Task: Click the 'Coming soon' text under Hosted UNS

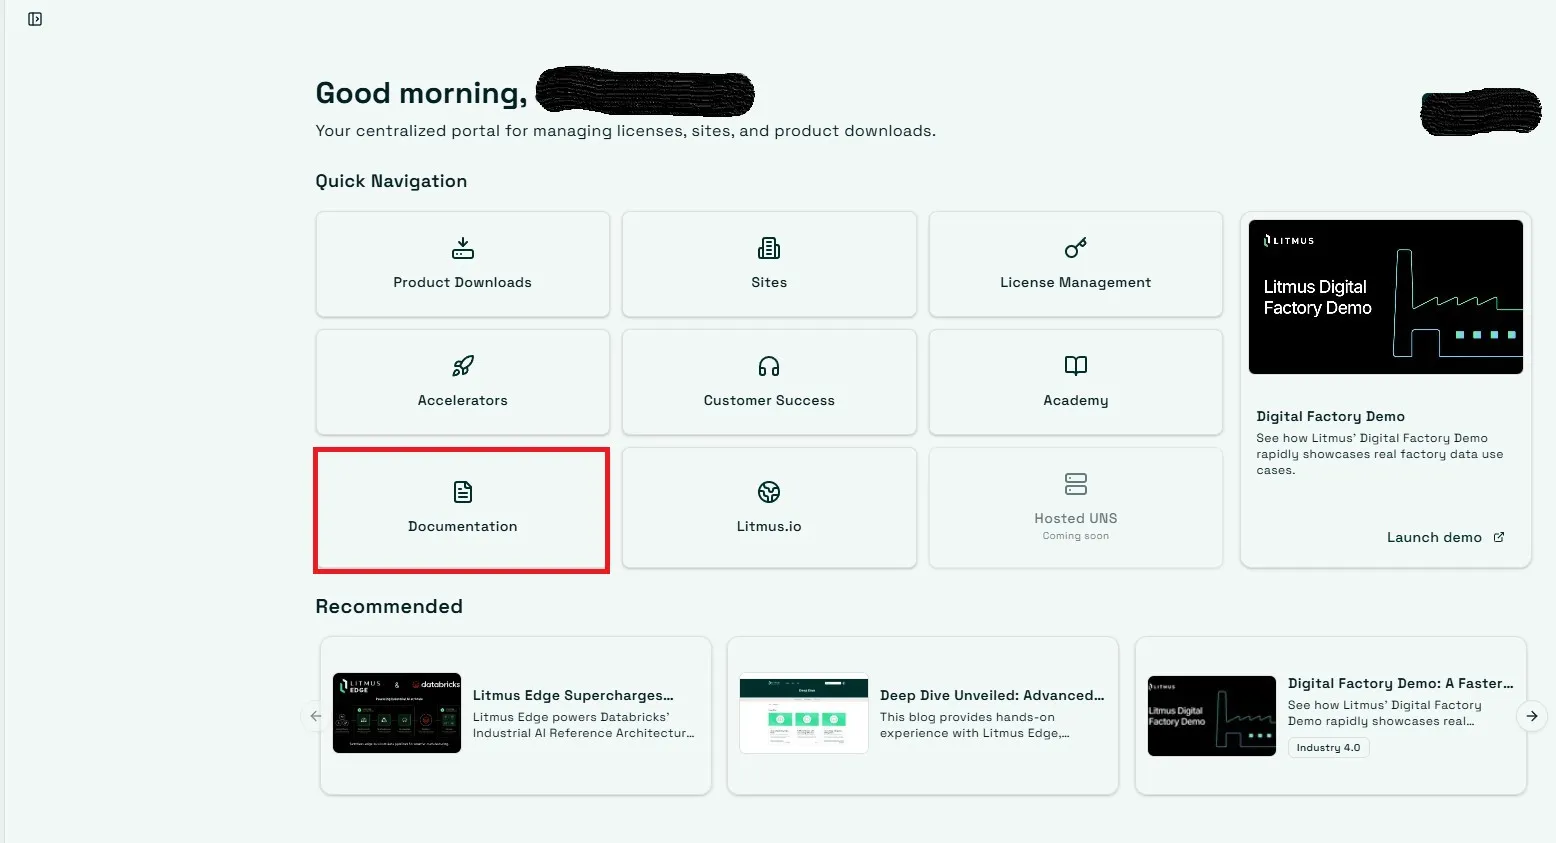Action: (x=1076, y=536)
